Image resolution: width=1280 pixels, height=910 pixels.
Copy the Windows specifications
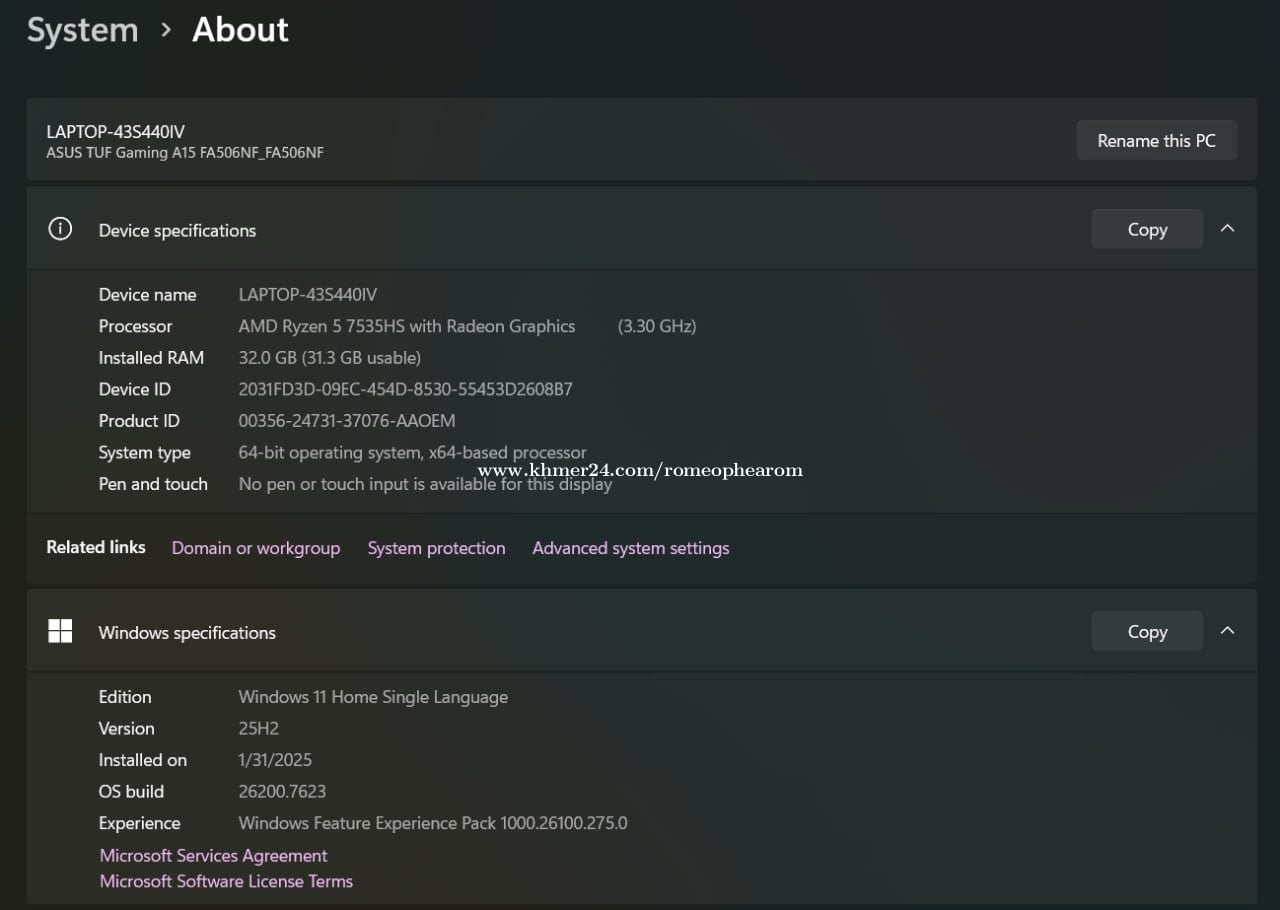1146,631
